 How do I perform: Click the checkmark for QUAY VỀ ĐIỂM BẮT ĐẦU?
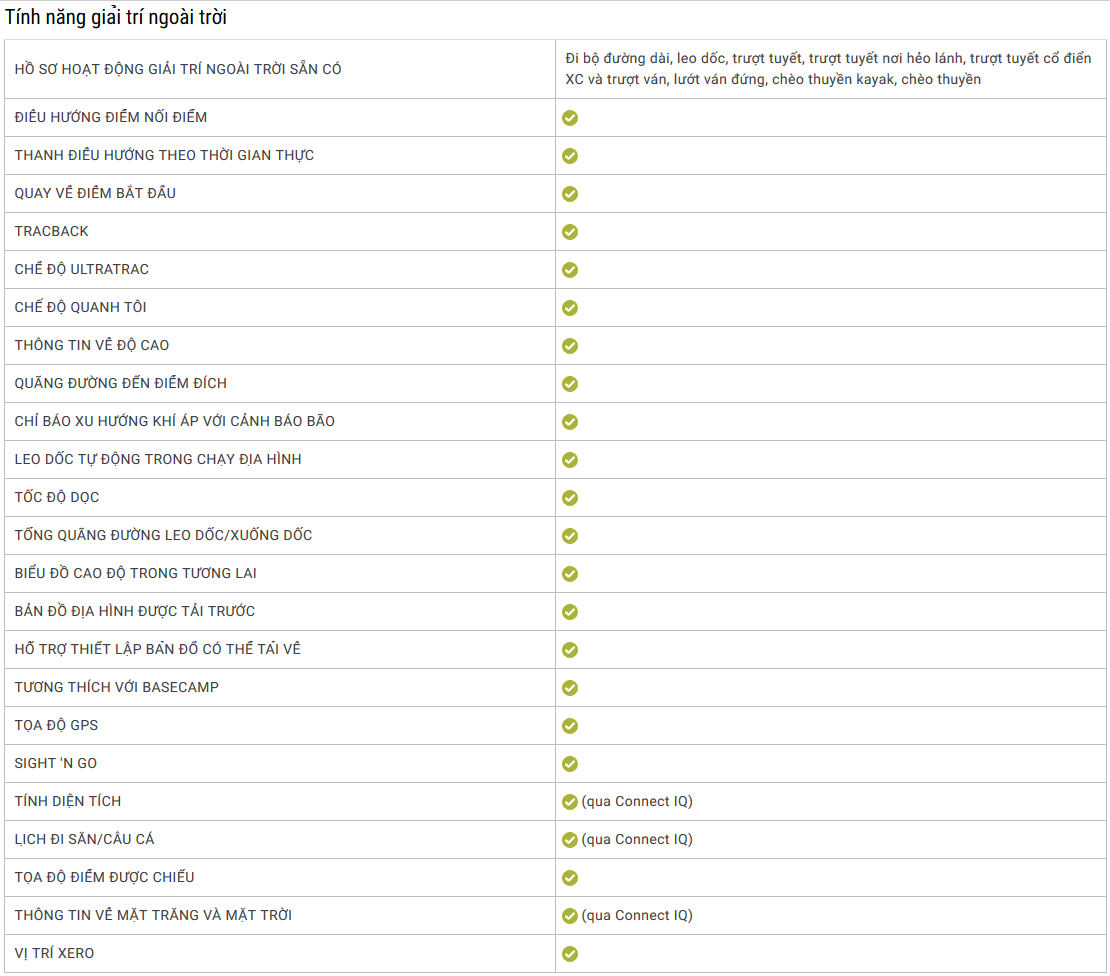[x=570, y=194]
